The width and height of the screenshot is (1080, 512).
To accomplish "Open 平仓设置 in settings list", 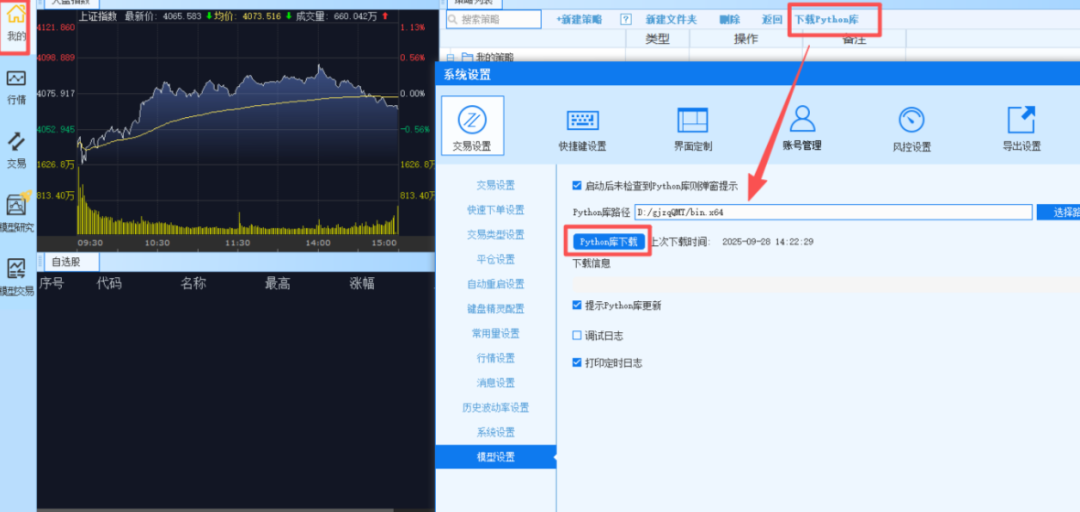I will pos(496,259).
